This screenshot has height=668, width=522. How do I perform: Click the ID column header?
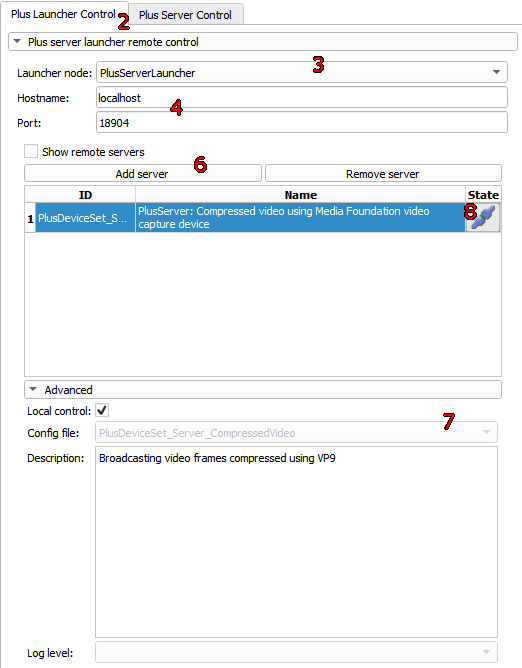85,195
